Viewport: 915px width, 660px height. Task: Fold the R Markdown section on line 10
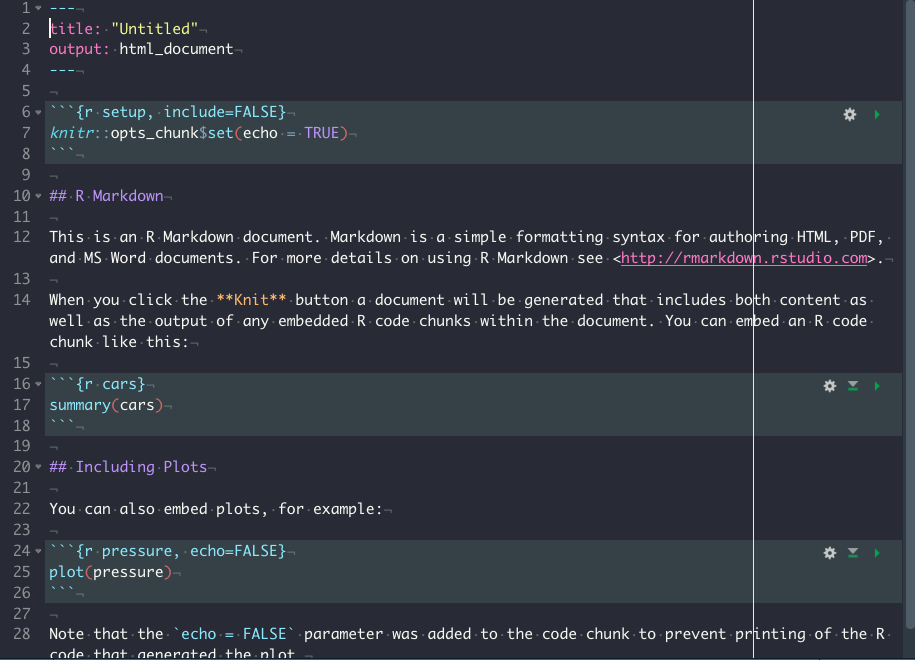pyautogui.click(x=37, y=196)
